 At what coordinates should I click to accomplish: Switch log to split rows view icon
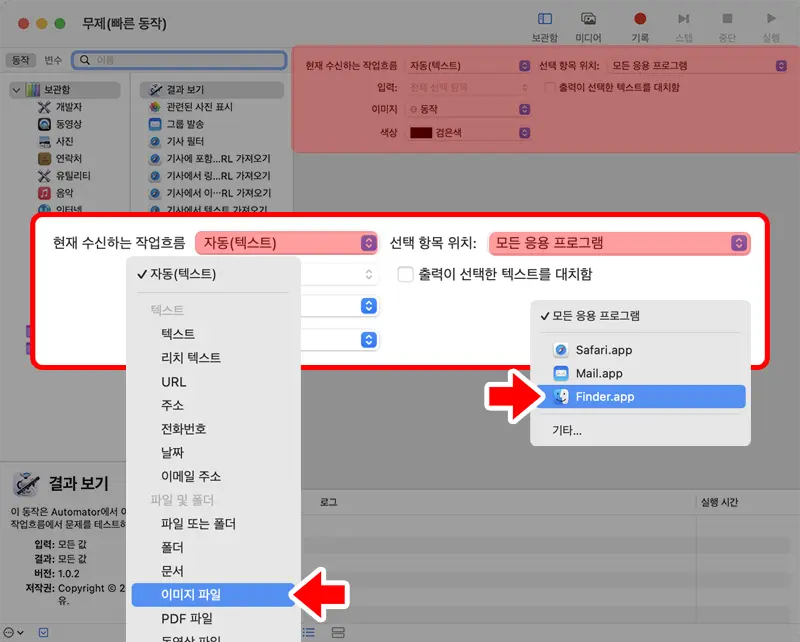point(338,632)
